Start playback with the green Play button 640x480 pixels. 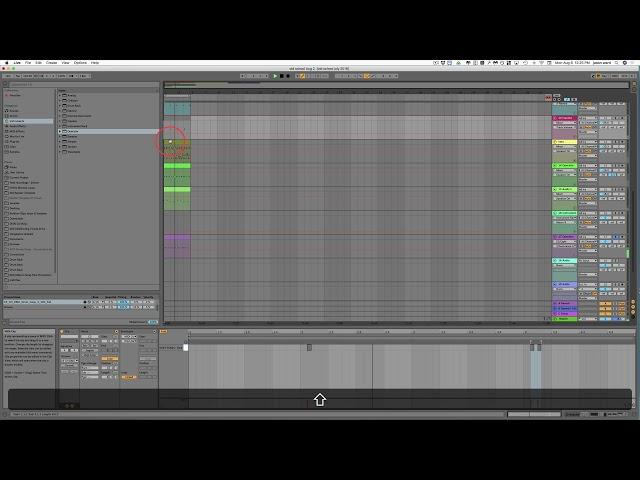pos(275,76)
